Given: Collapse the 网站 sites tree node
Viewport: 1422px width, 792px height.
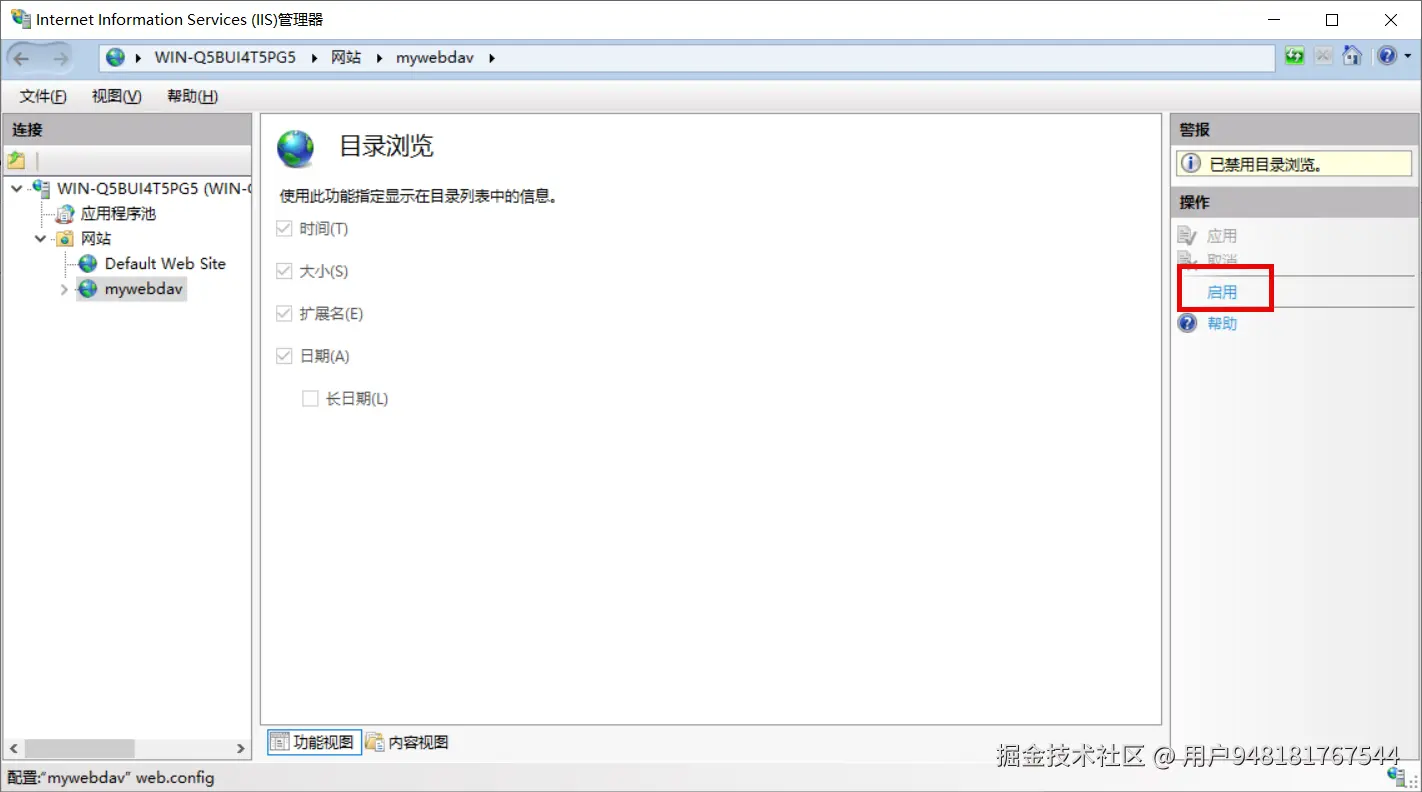Looking at the screenshot, I should click(41, 238).
